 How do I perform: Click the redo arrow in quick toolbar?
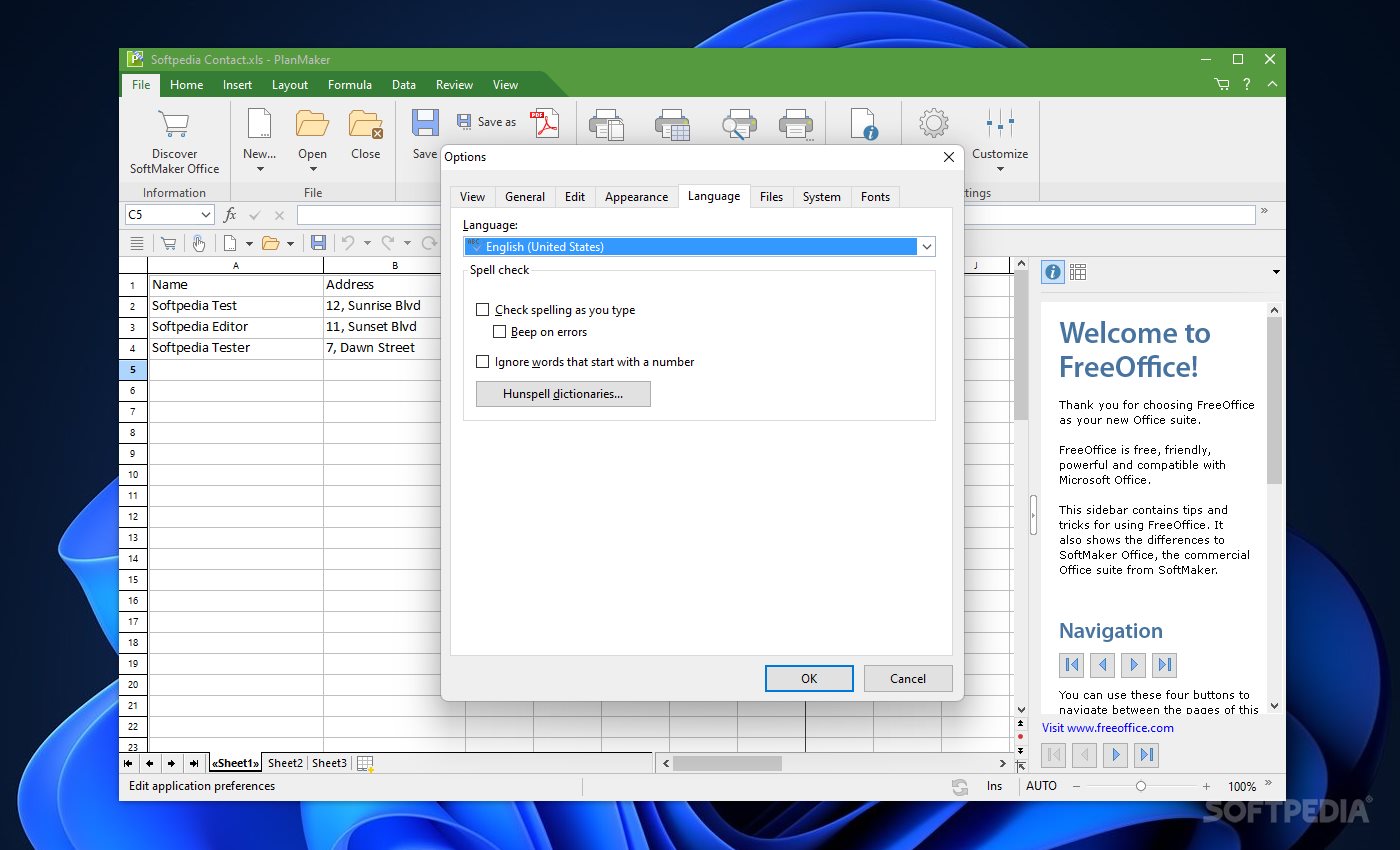388,243
